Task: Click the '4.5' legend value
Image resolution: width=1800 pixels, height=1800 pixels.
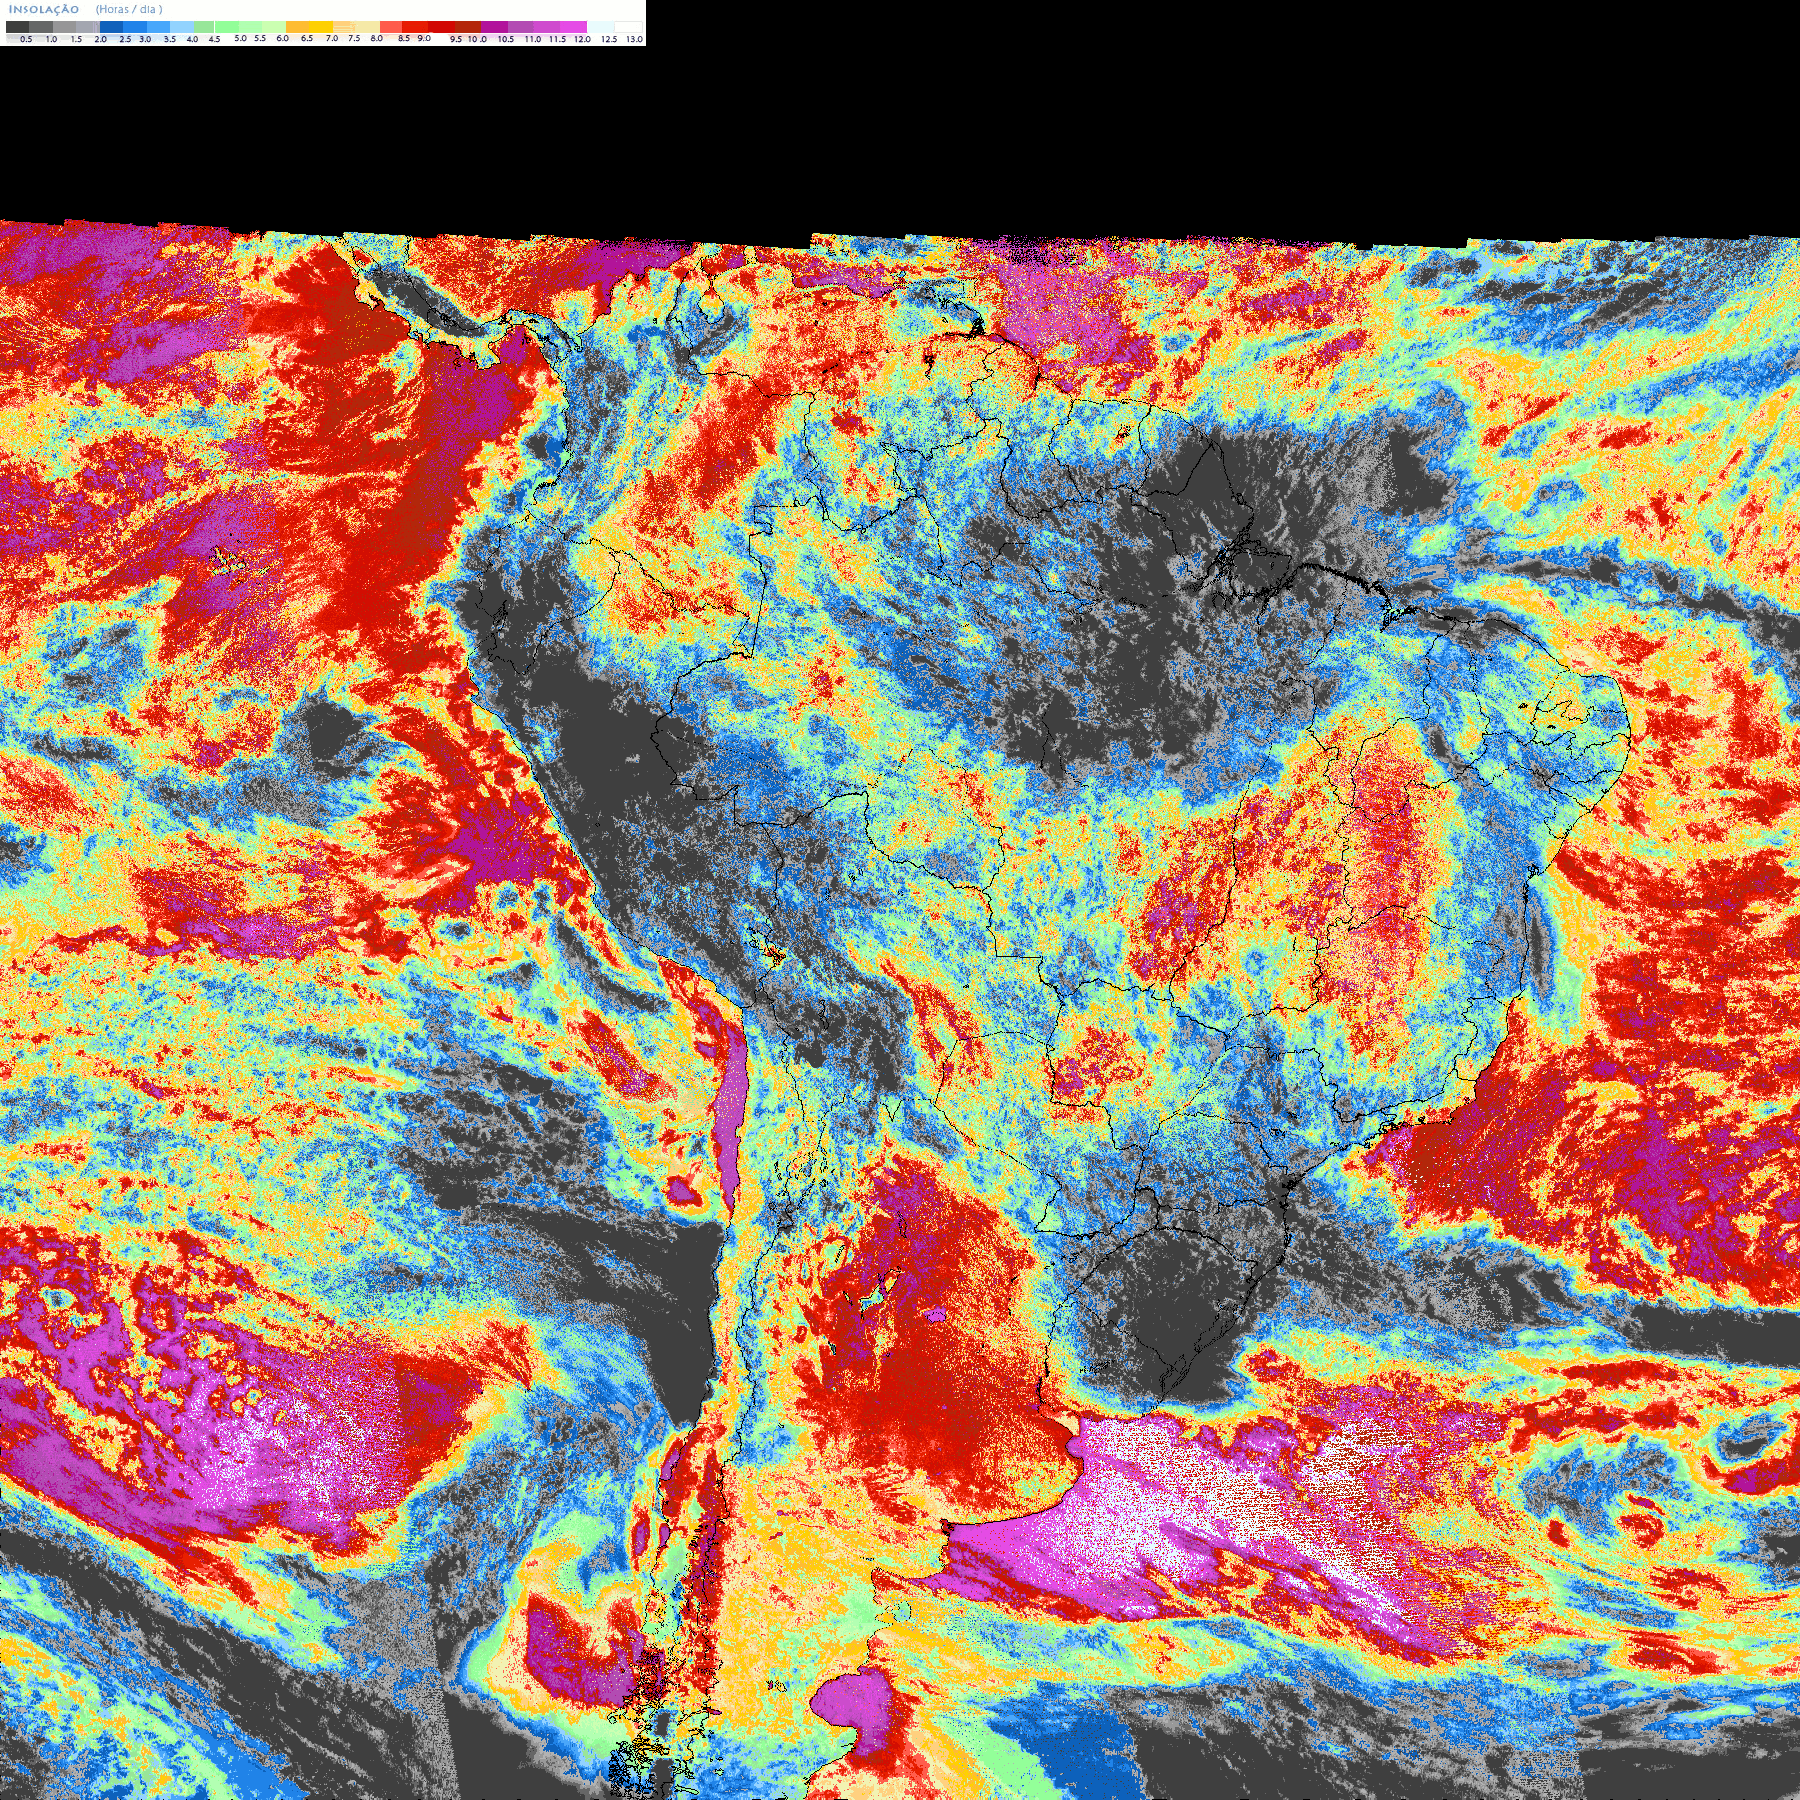Action: click(x=214, y=39)
